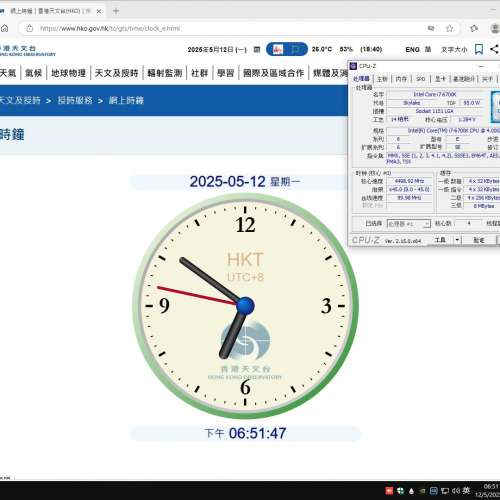500x500 pixels.
Task: Click the 26.0°C temperature reading
Action: [x=322, y=49]
